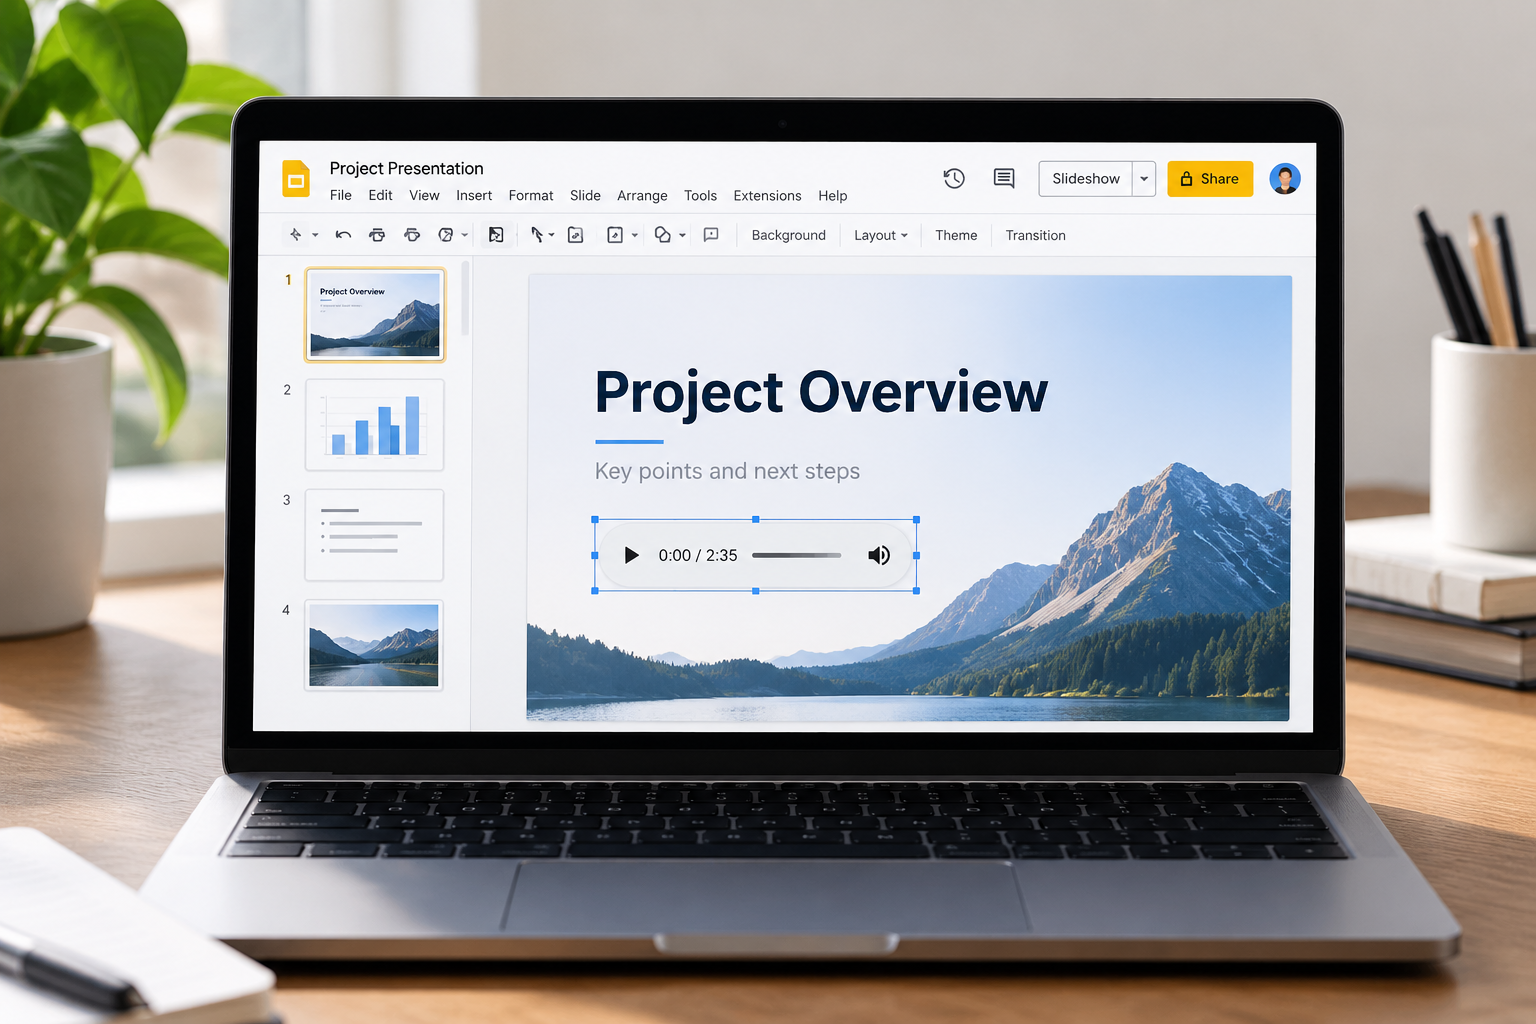
Task: Expand the arrow beside the sparkle new-slide icon
Action: (x=315, y=236)
